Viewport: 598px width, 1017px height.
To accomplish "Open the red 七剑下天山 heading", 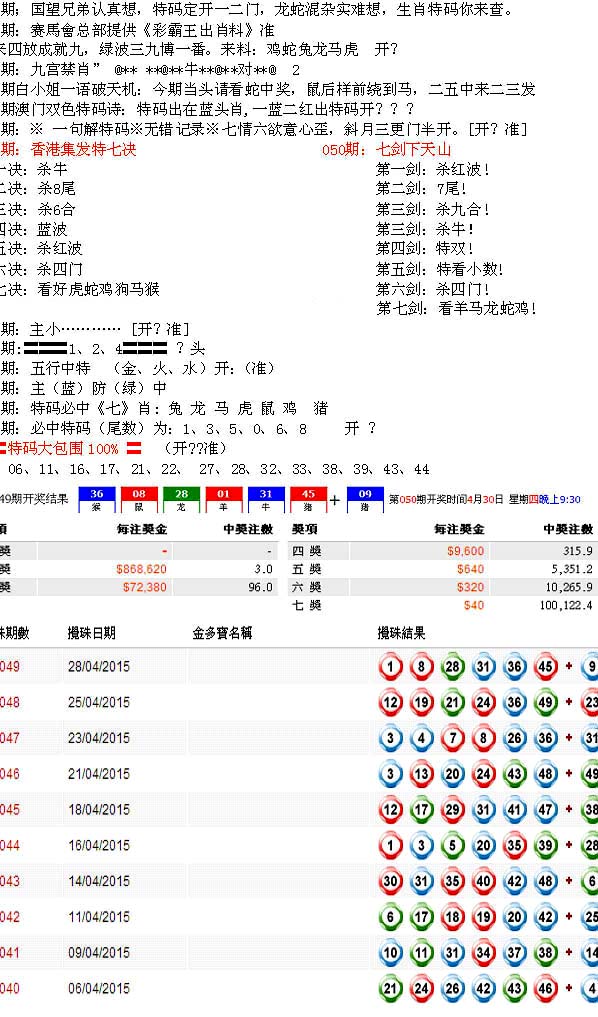I will [413, 149].
